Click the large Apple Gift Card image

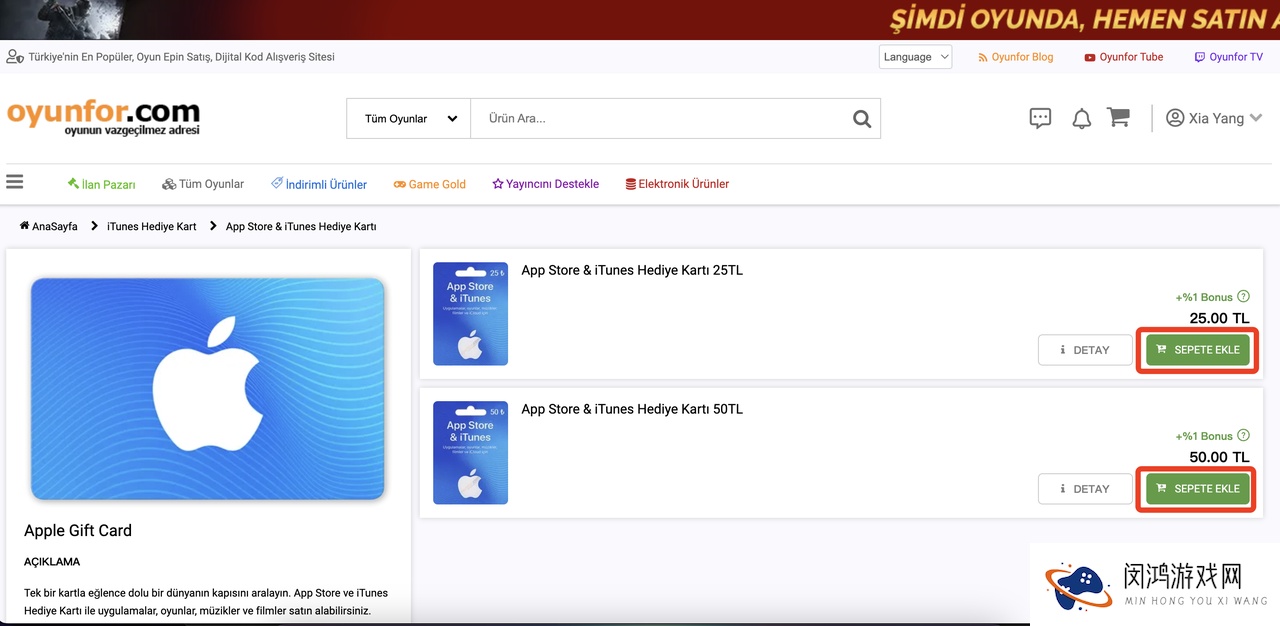(208, 388)
